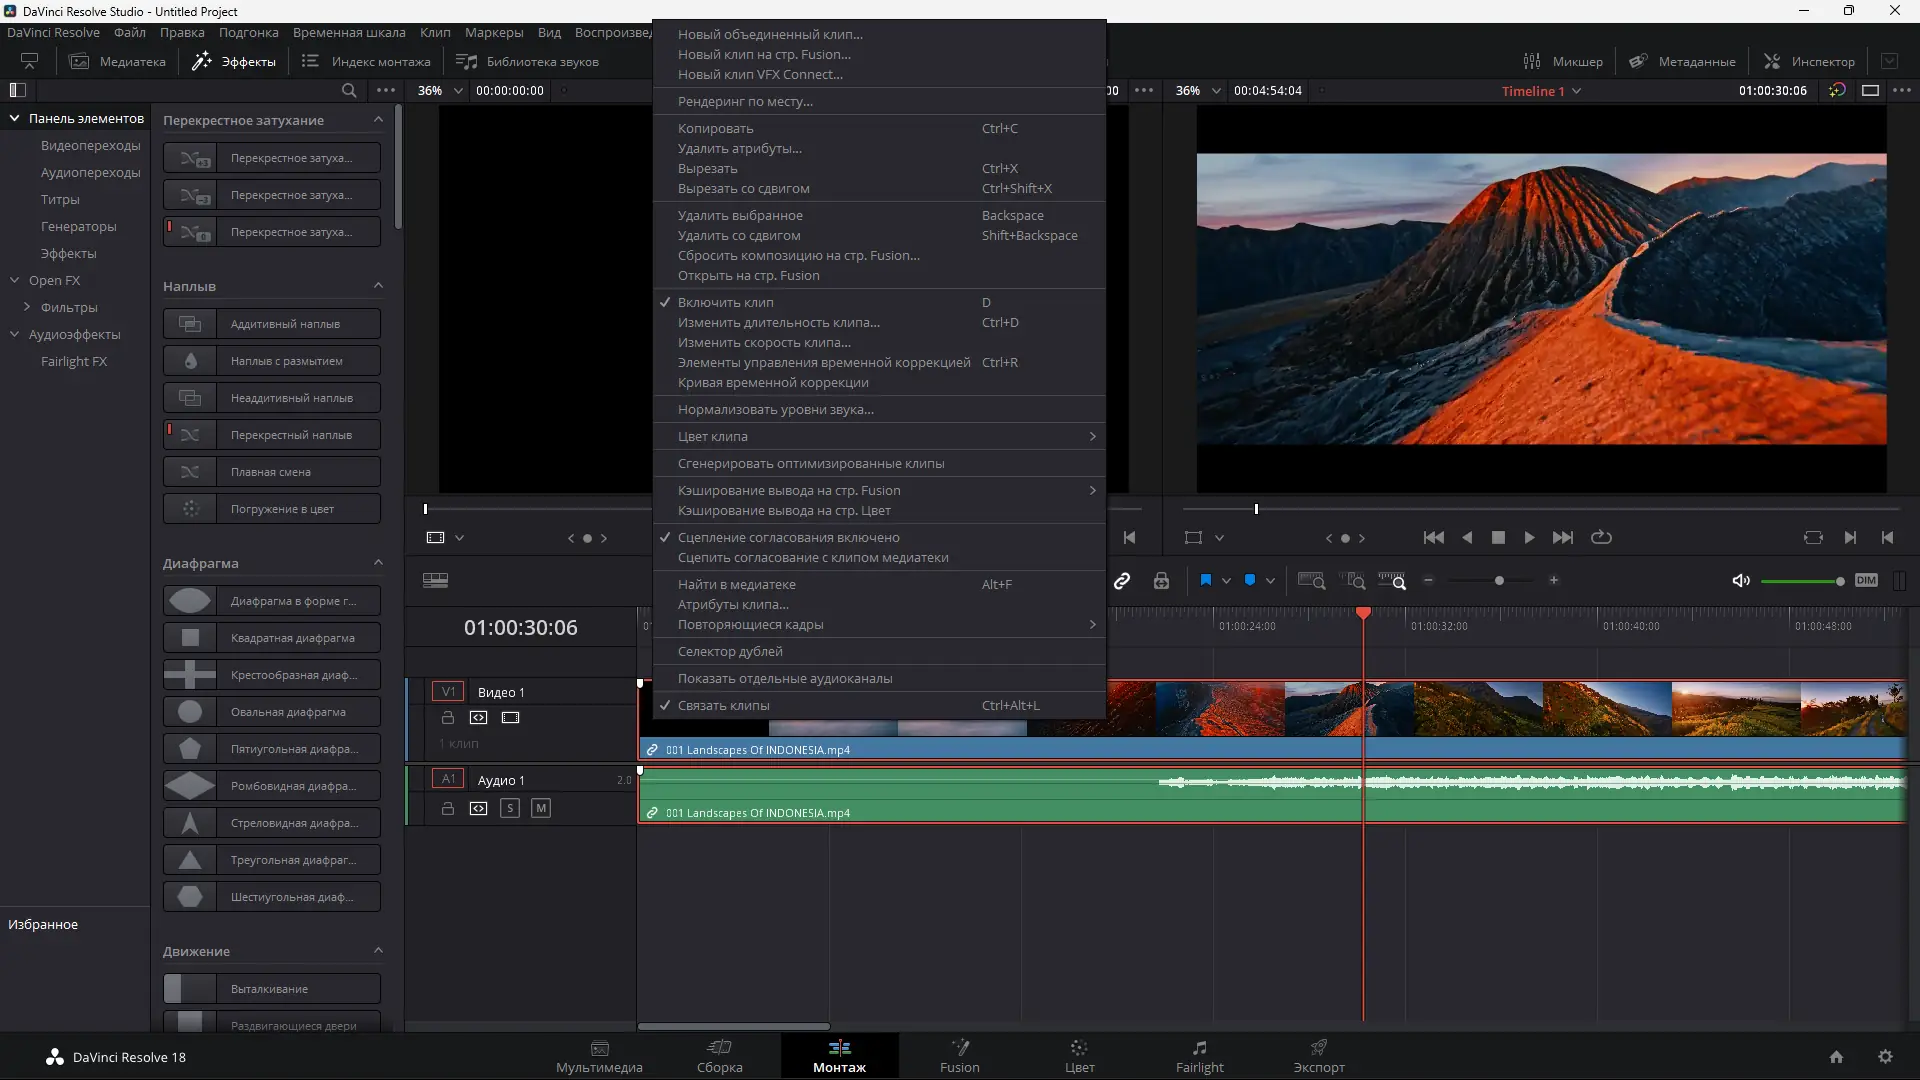This screenshot has width=1920, height=1080.
Task: Open the Микшер panel icon
Action: click(1531, 61)
